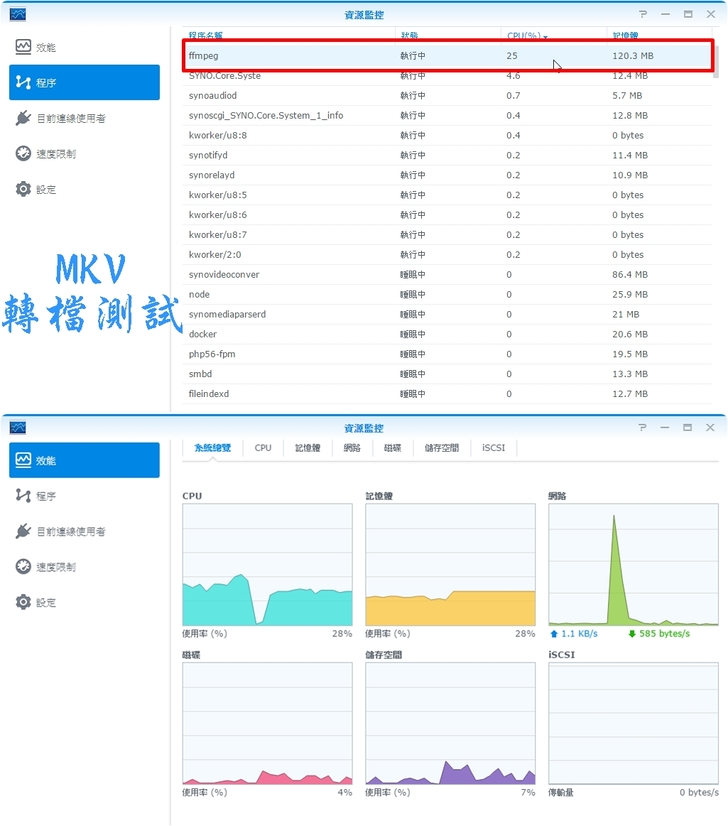Select 目前連線使用者 plug icon in upper window
Image resolution: width=728 pixels, height=826 pixels.
coord(24,119)
